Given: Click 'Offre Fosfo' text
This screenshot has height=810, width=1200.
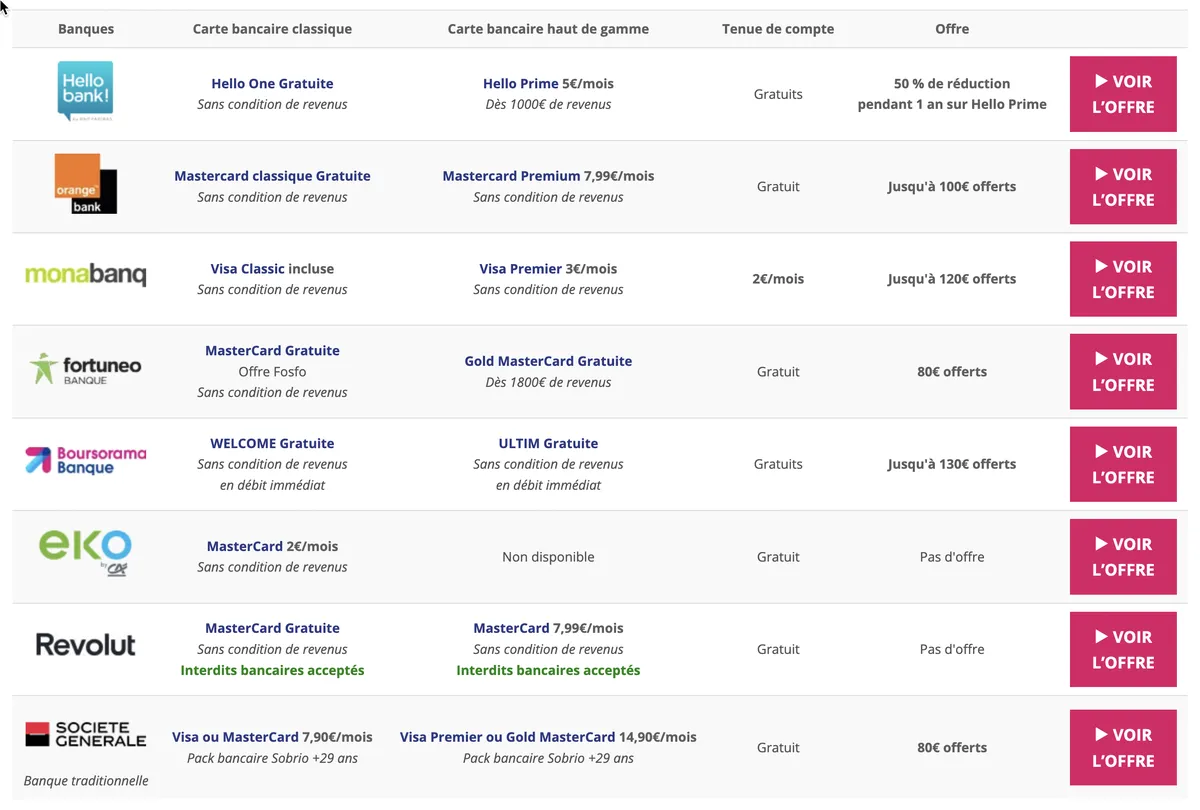Looking at the screenshot, I should coord(272,372).
